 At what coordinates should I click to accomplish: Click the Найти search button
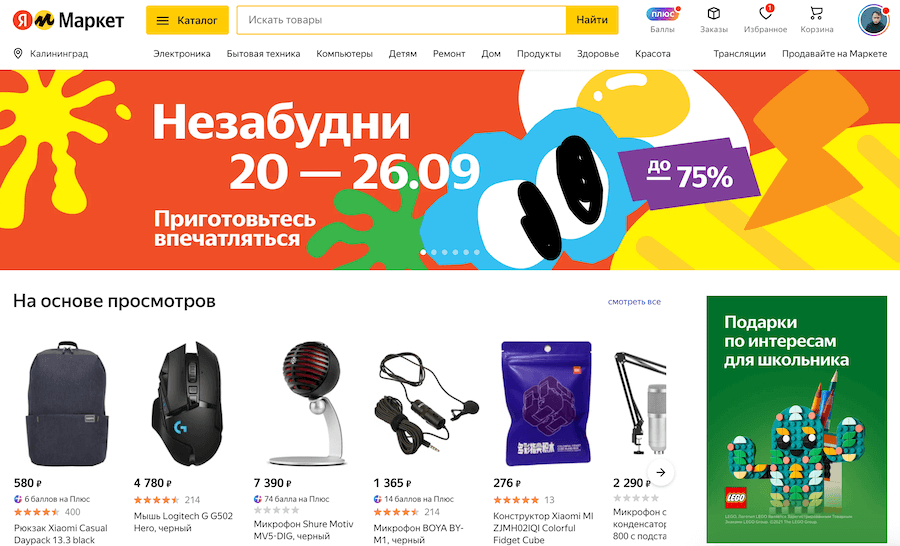(592, 20)
